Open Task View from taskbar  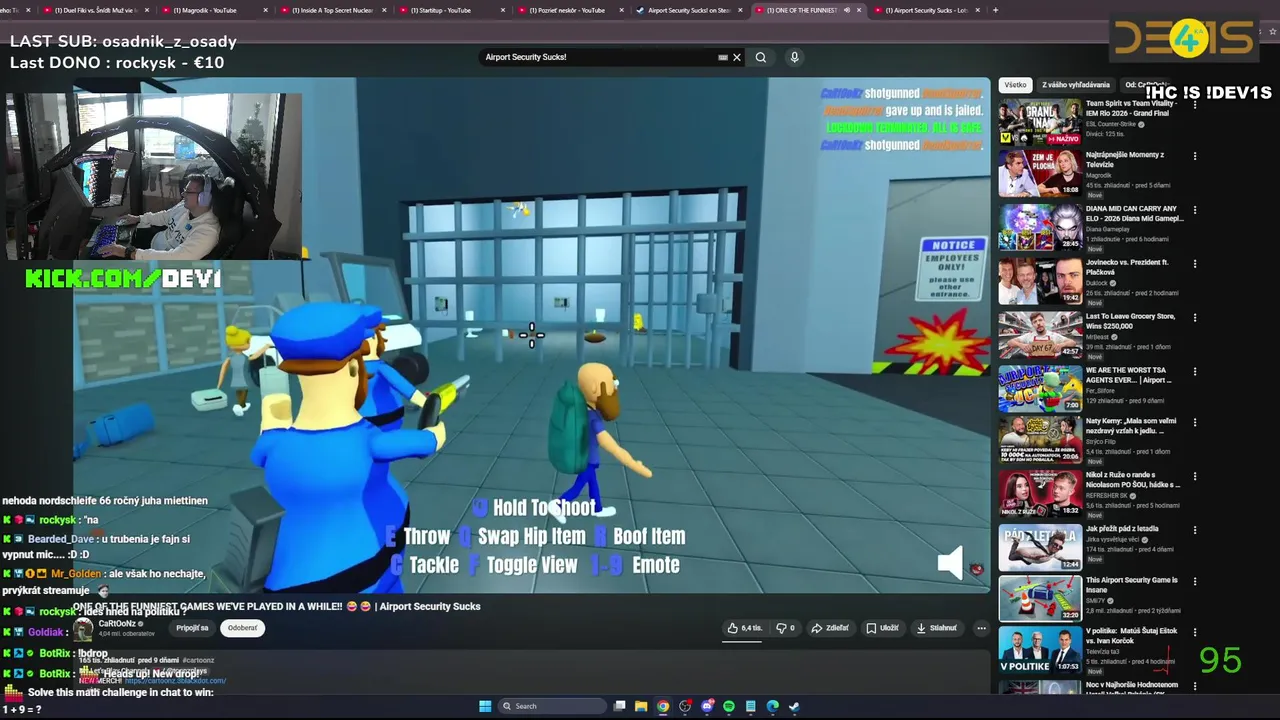[620, 706]
